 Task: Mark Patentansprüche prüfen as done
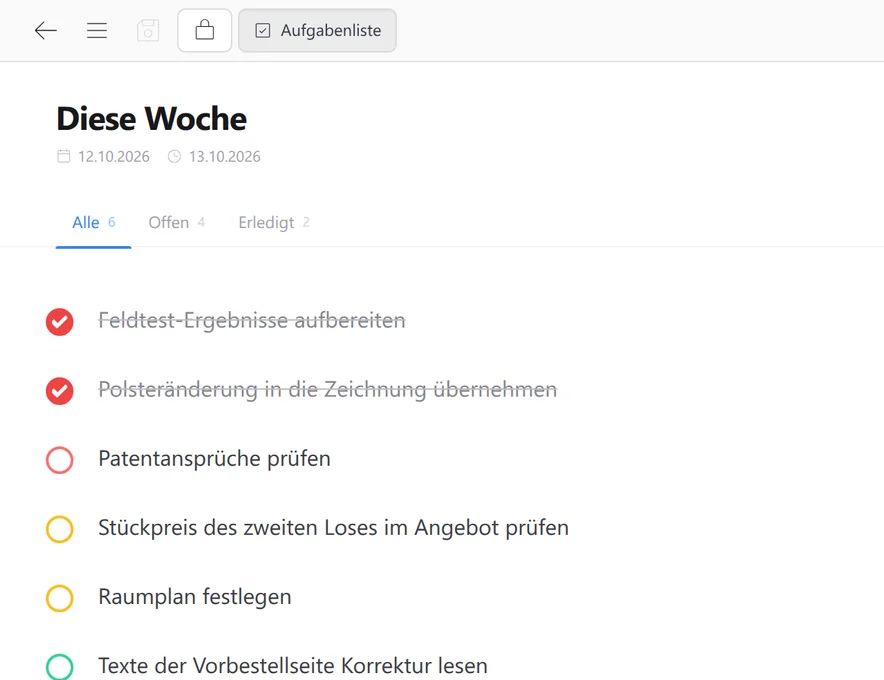60,460
